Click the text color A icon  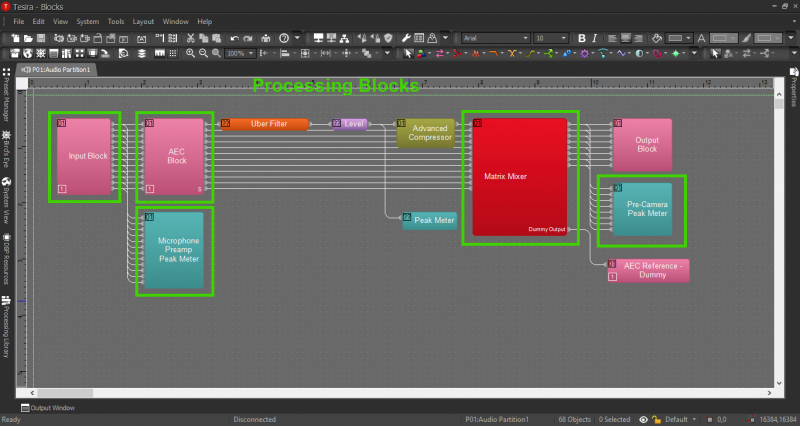702,38
